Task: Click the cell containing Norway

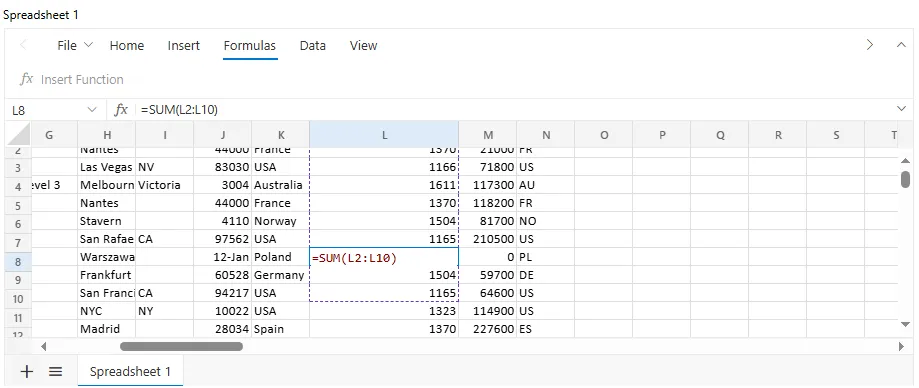Action: [x=281, y=221]
